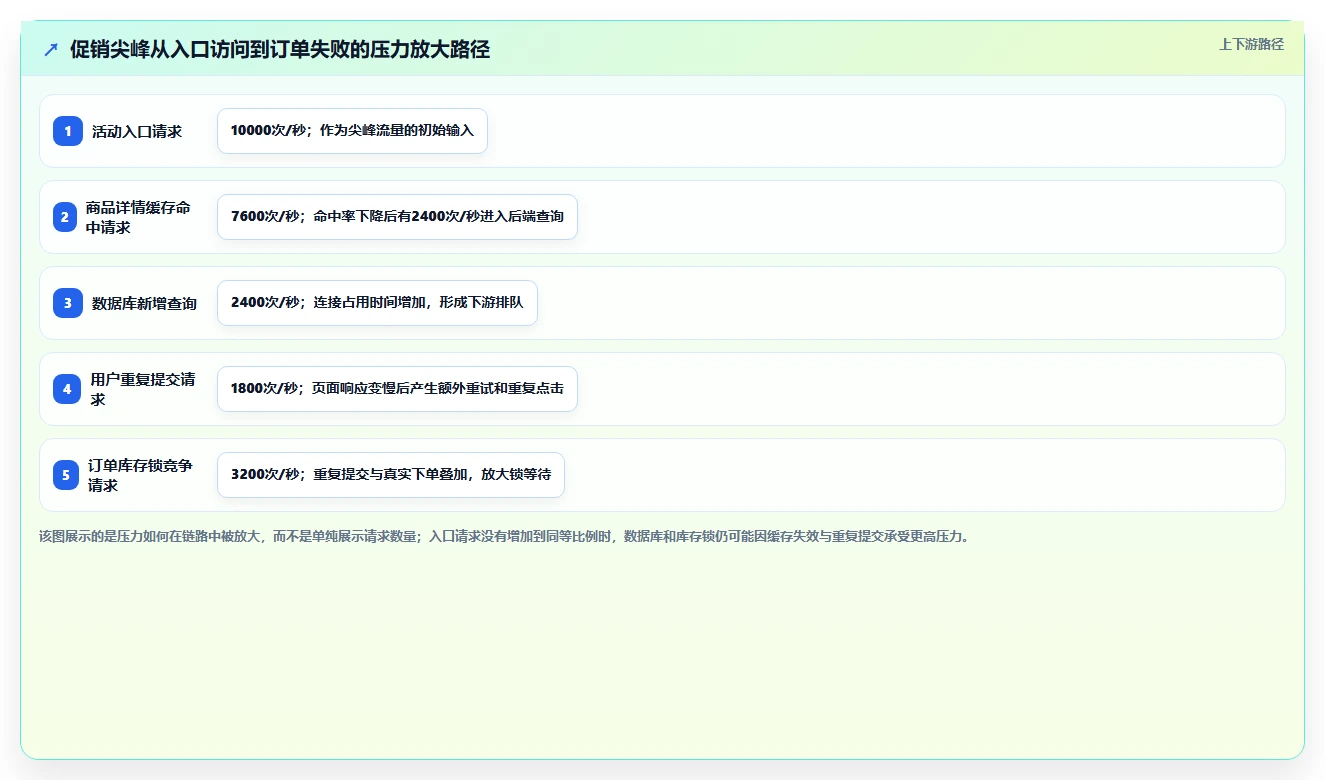Click the 10000次/秒 初始输入 value box
Viewport: 1325px width, 780px height.
pyautogui.click(x=352, y=131)
